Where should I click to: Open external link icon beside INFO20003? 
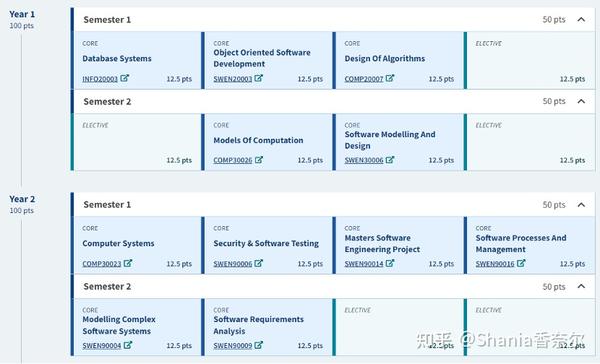pos(124,78)
